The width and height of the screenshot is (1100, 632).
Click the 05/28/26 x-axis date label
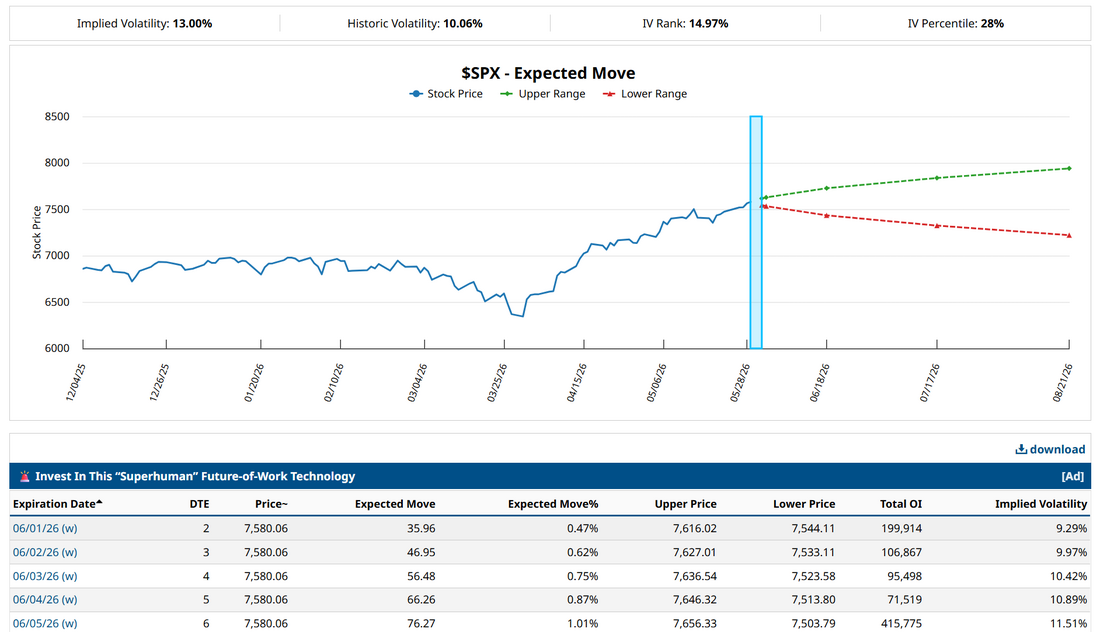740,383
